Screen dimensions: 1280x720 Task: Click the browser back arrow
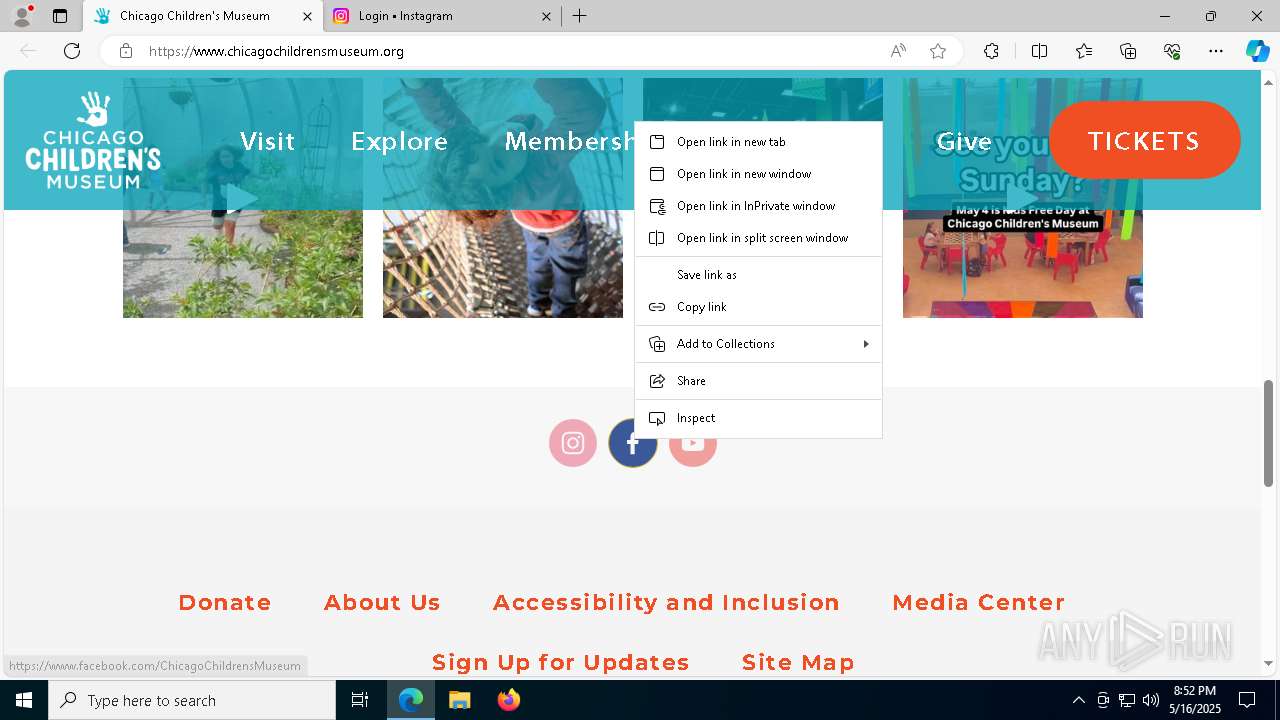coord(28,51)
